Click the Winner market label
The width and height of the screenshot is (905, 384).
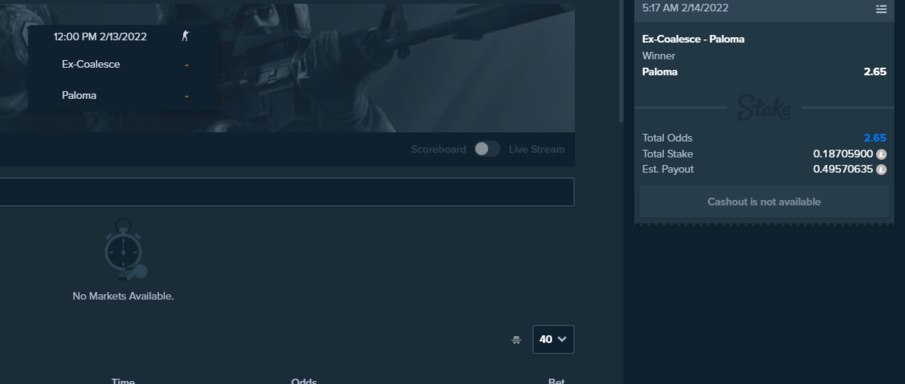click(659, 56)
